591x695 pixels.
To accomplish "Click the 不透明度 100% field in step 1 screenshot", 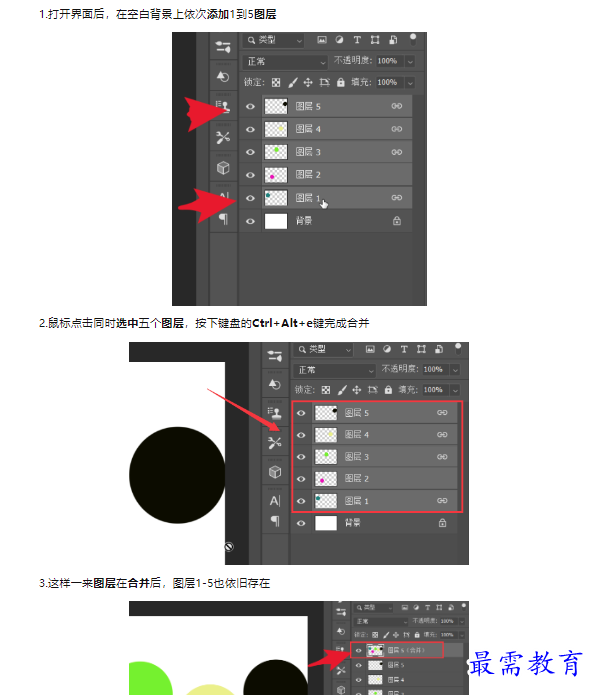I will click(x=390, y=61).
